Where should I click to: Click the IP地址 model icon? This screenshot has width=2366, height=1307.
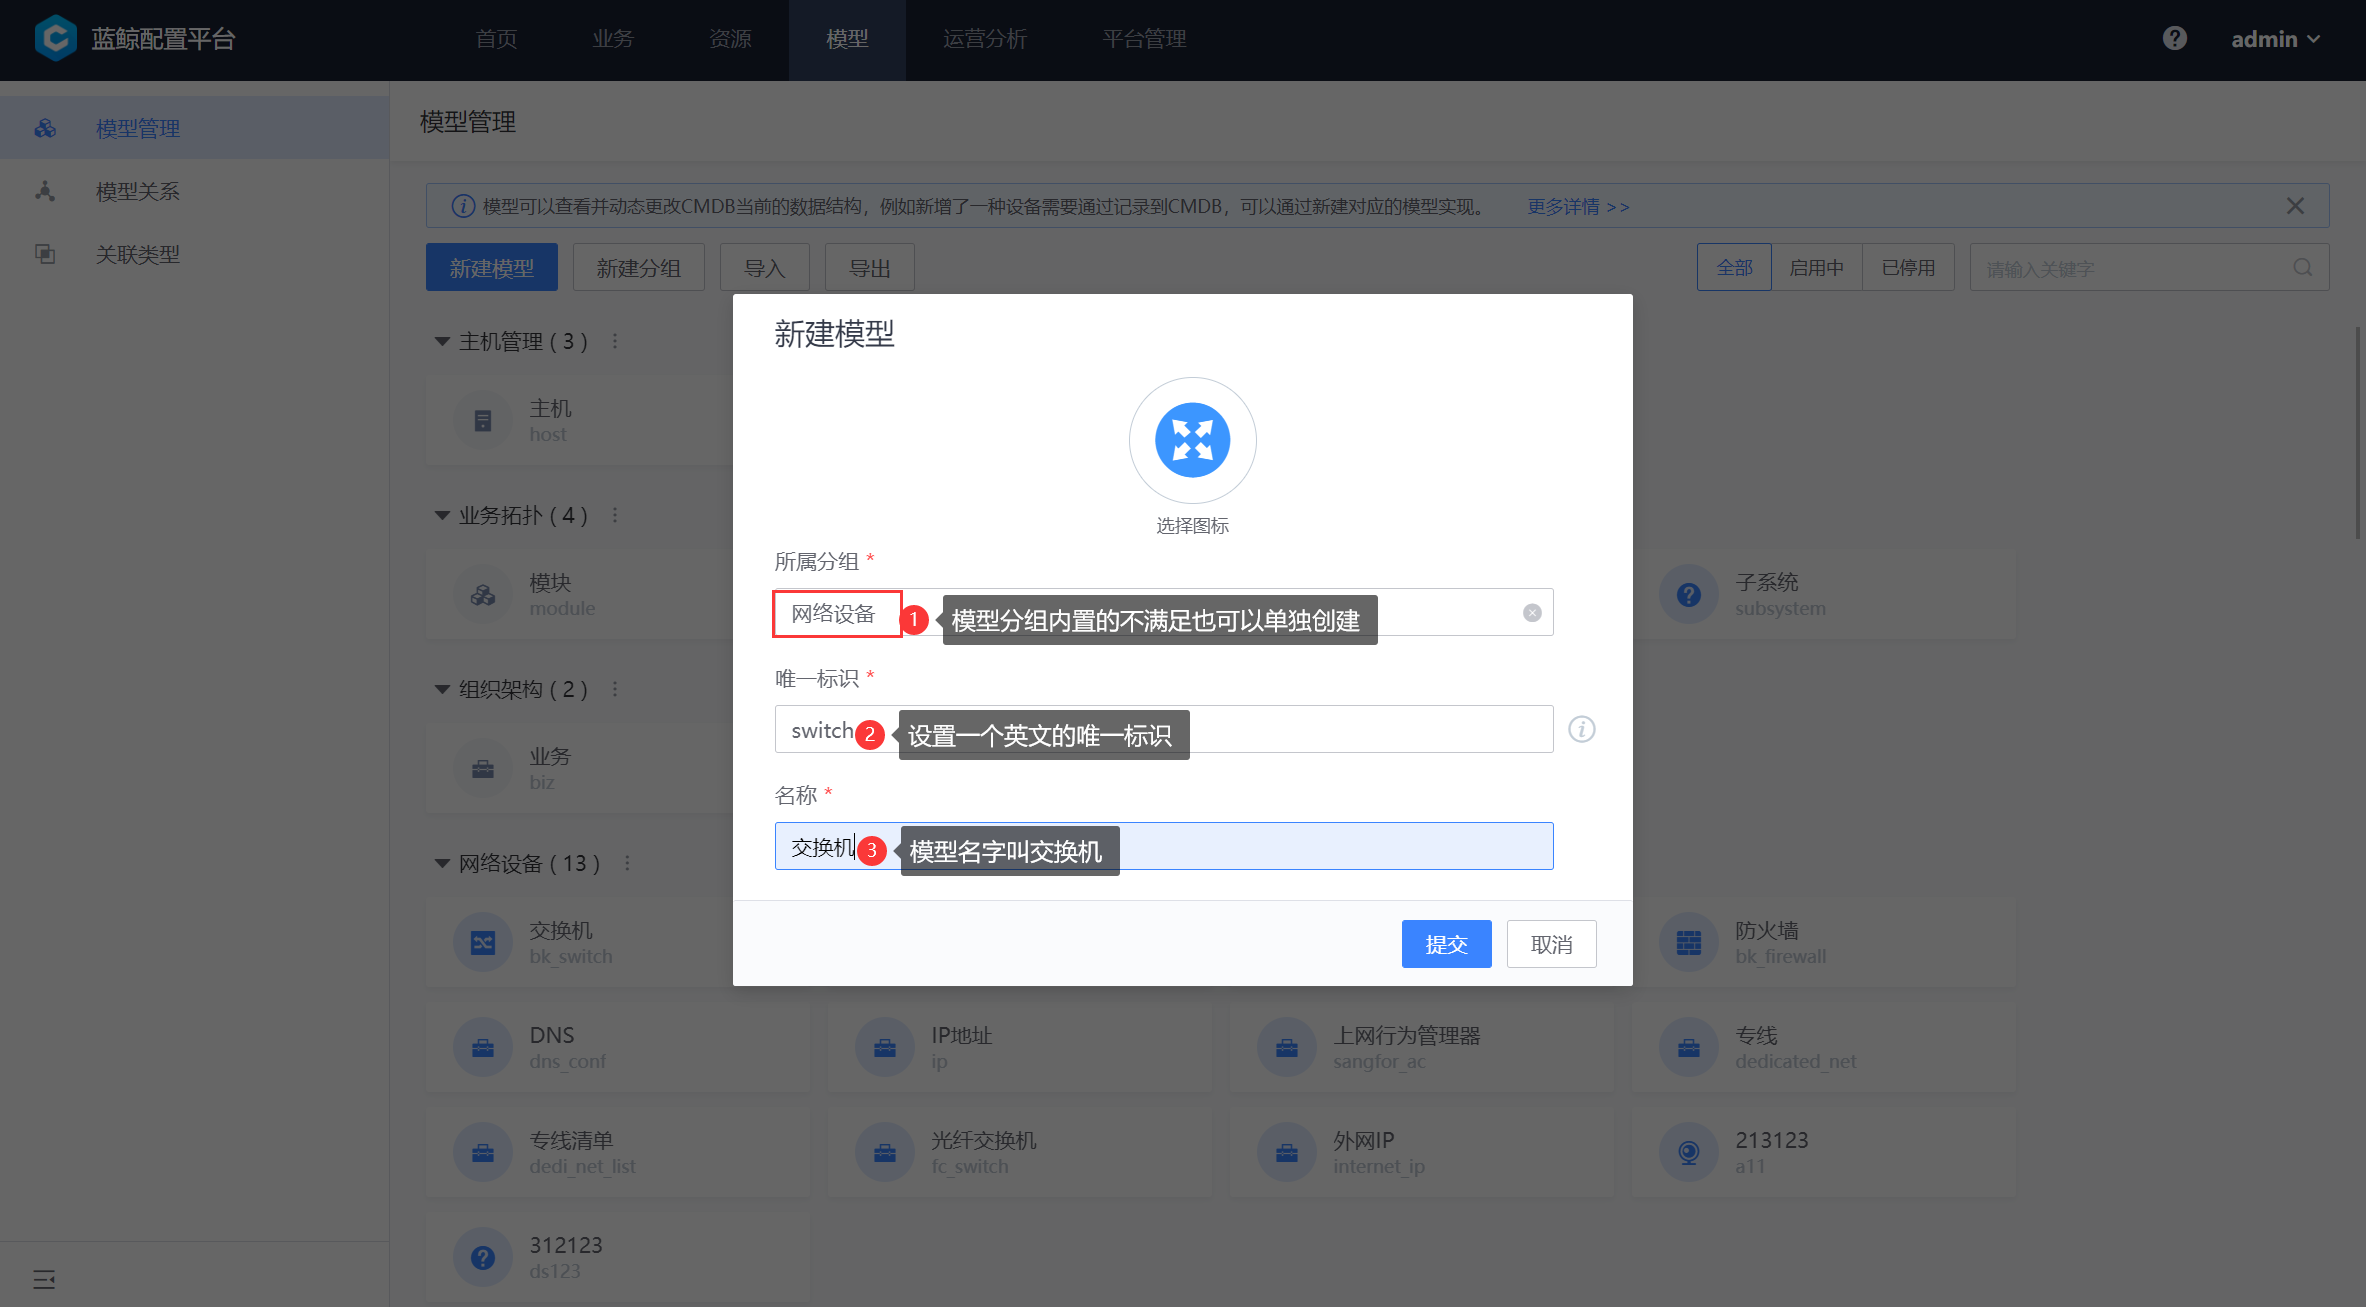[885, 1048]
